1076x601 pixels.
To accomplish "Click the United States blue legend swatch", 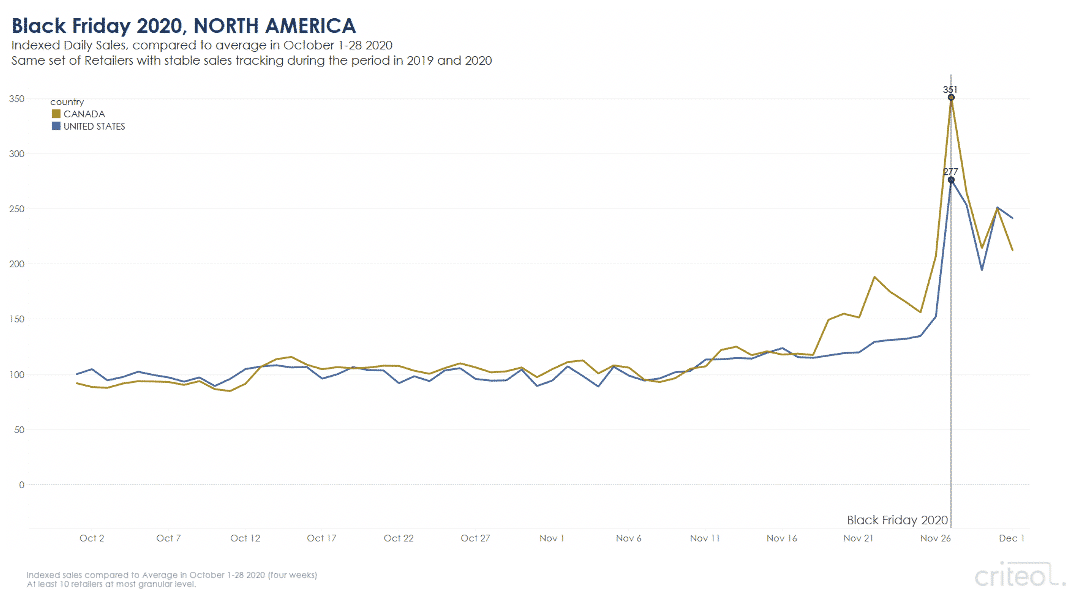I will coord(56,126).
